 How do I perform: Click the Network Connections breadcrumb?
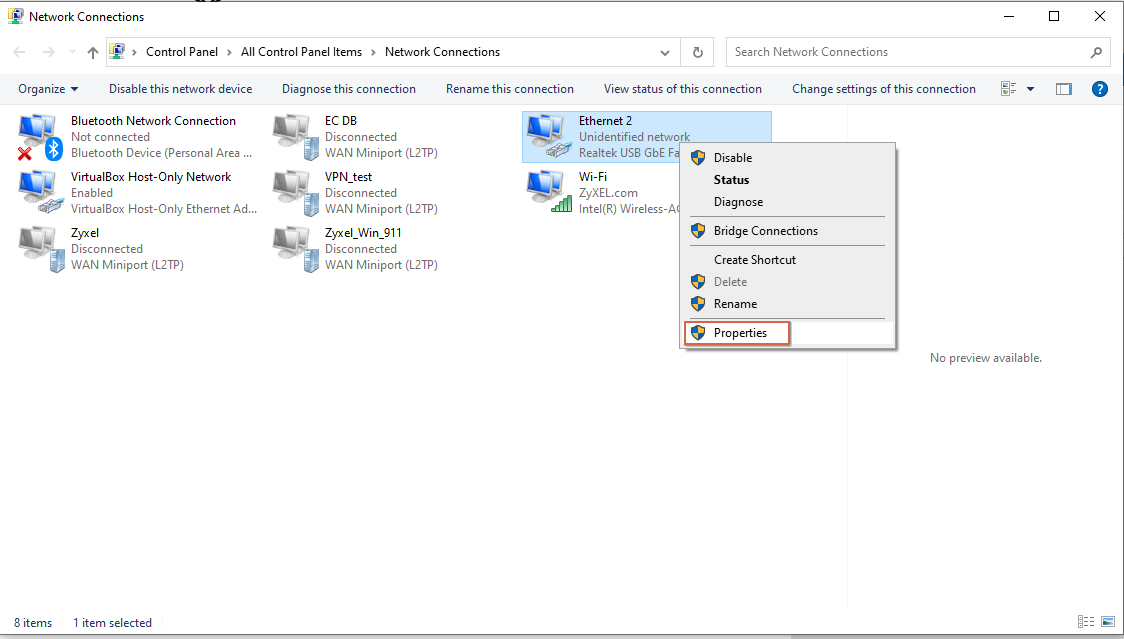tap(442, 52)
